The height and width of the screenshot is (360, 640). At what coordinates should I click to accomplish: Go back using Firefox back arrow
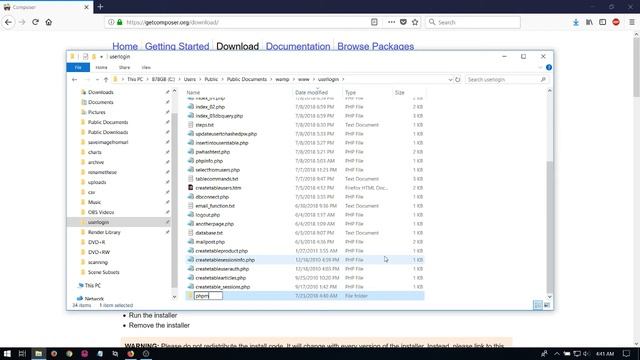coord(8,22)
